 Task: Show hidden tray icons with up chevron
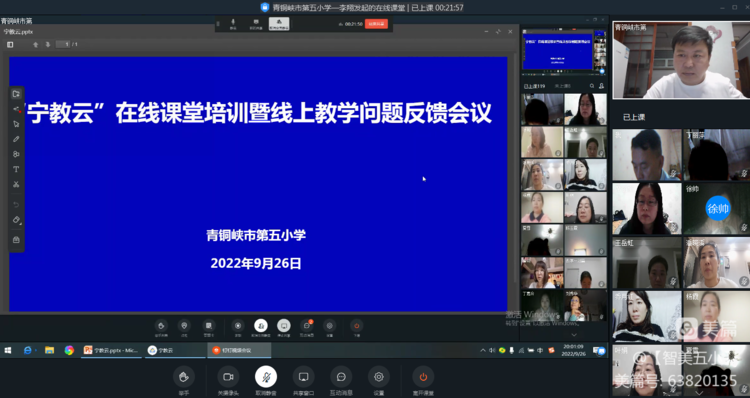tap(483, 350)
